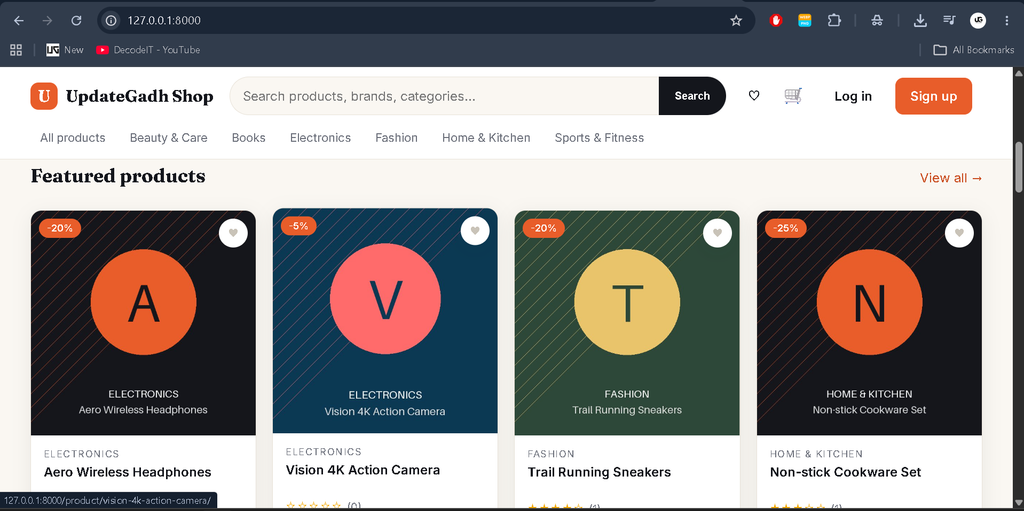Toggle wishlist heart on Non-stick Cookware Set
The image size is (1024, 511).
[x=959, y=233]
